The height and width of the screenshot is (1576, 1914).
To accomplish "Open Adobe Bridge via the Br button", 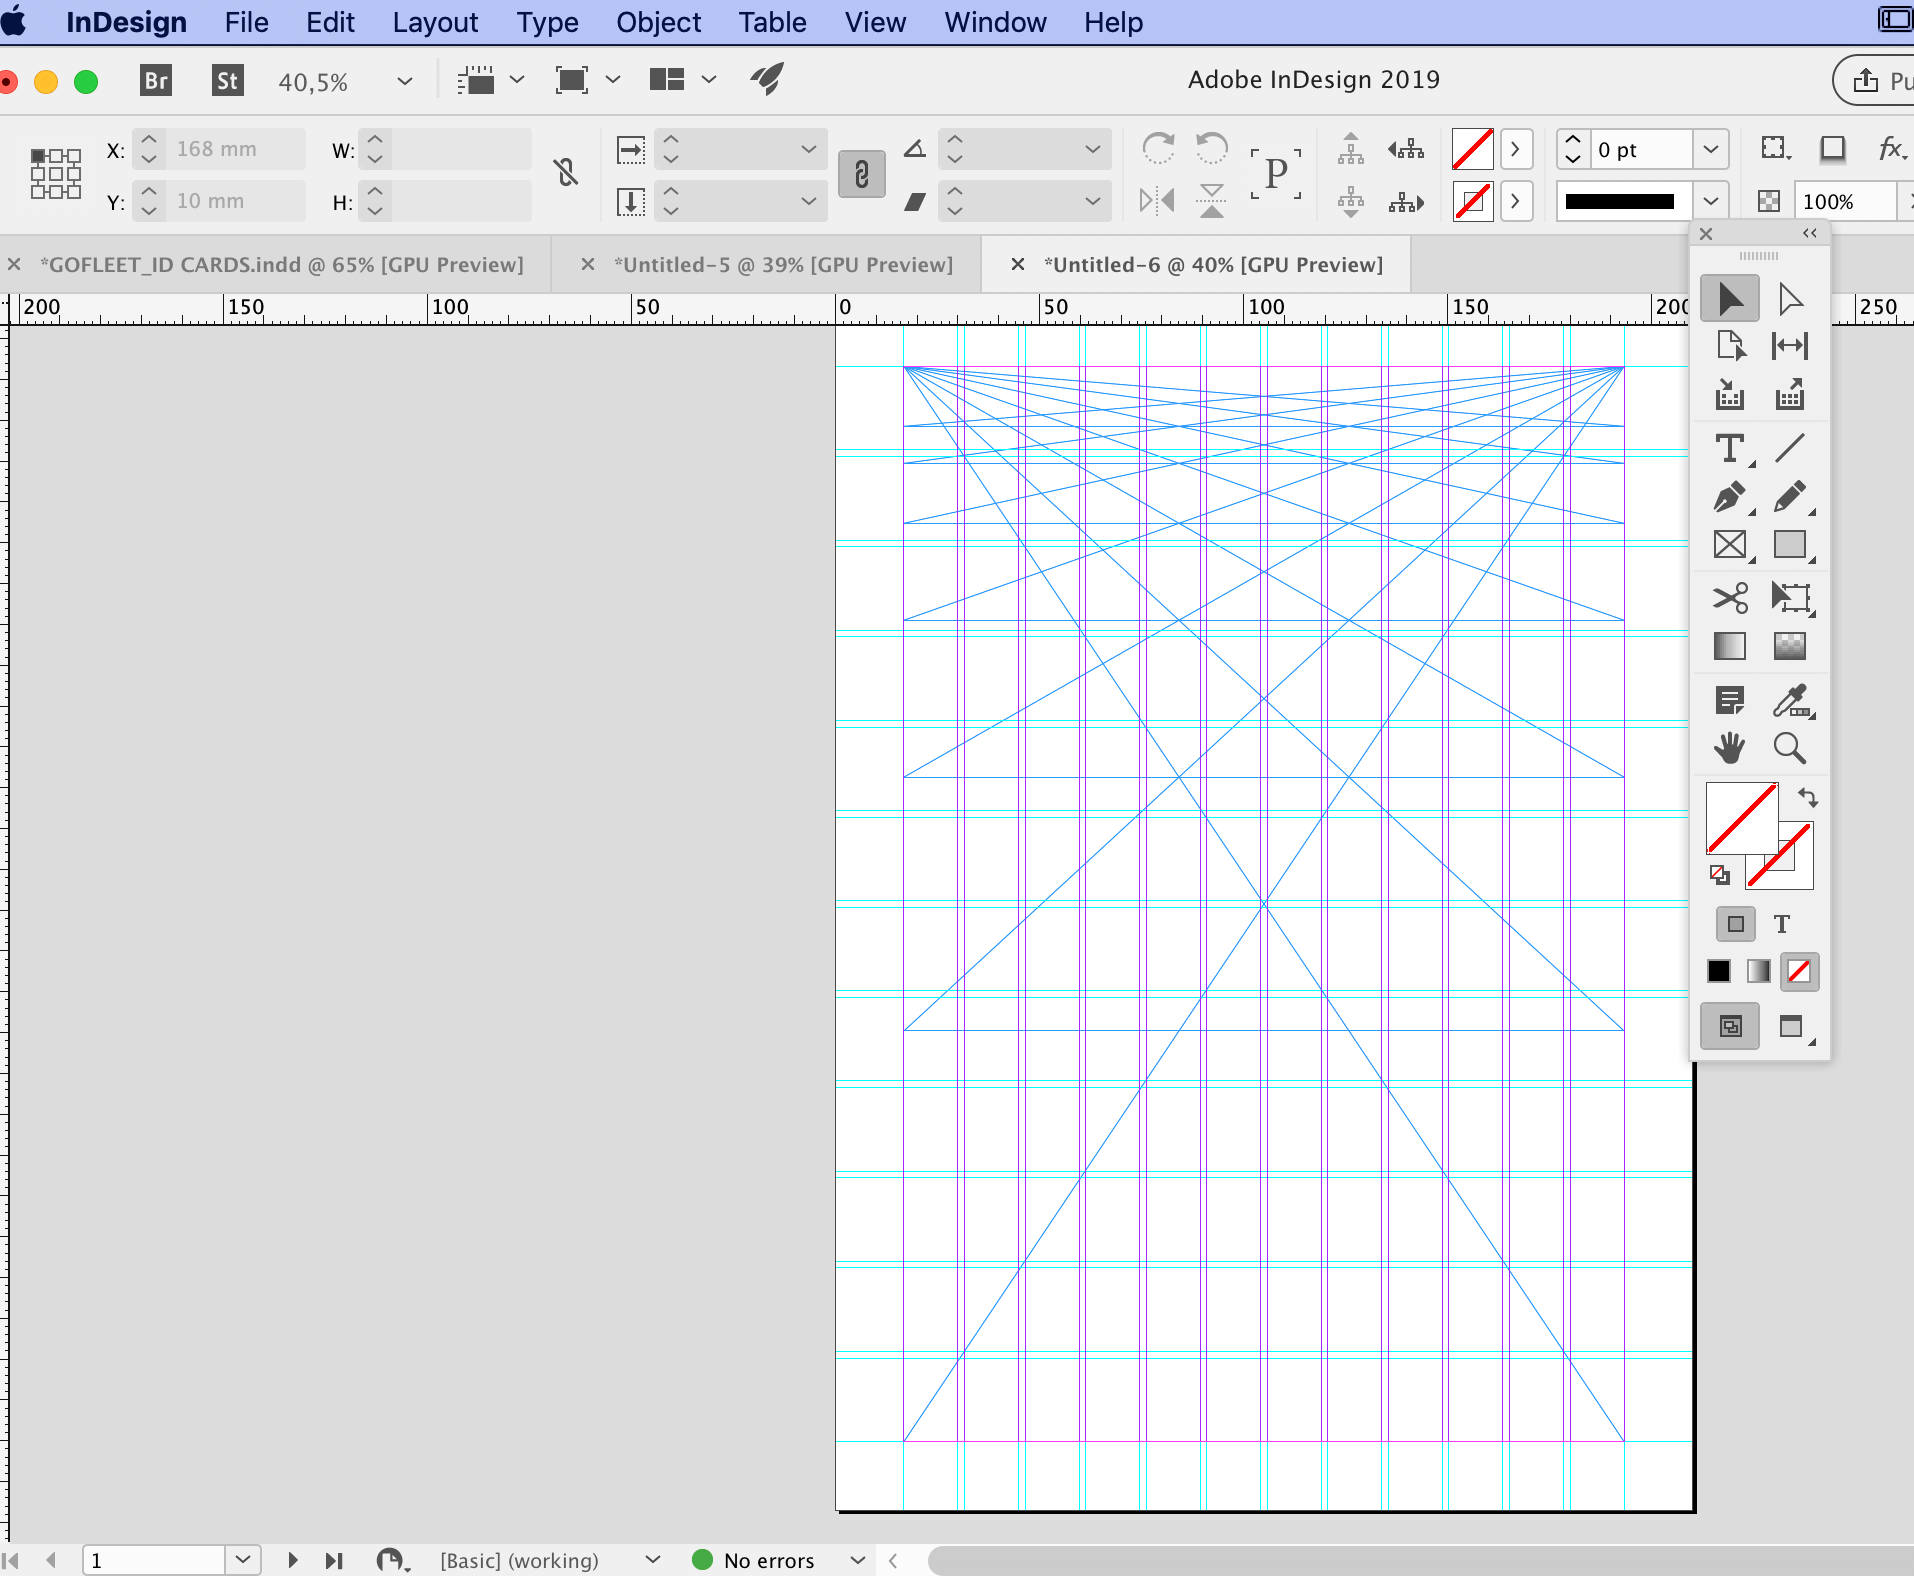I will 155,80.
